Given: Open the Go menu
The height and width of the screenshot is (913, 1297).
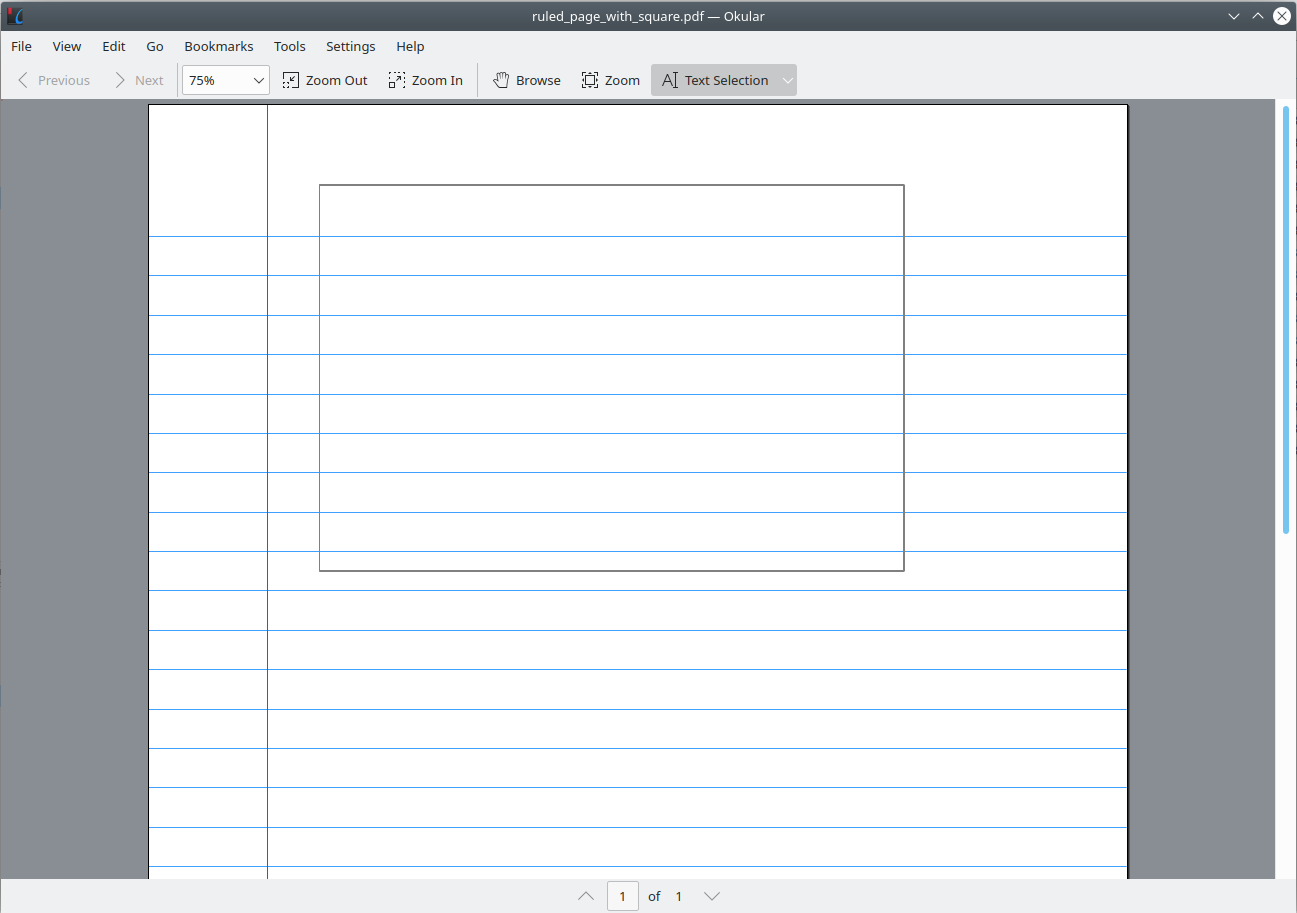Looking at the screenshot, I should click(x=155, y=46).
